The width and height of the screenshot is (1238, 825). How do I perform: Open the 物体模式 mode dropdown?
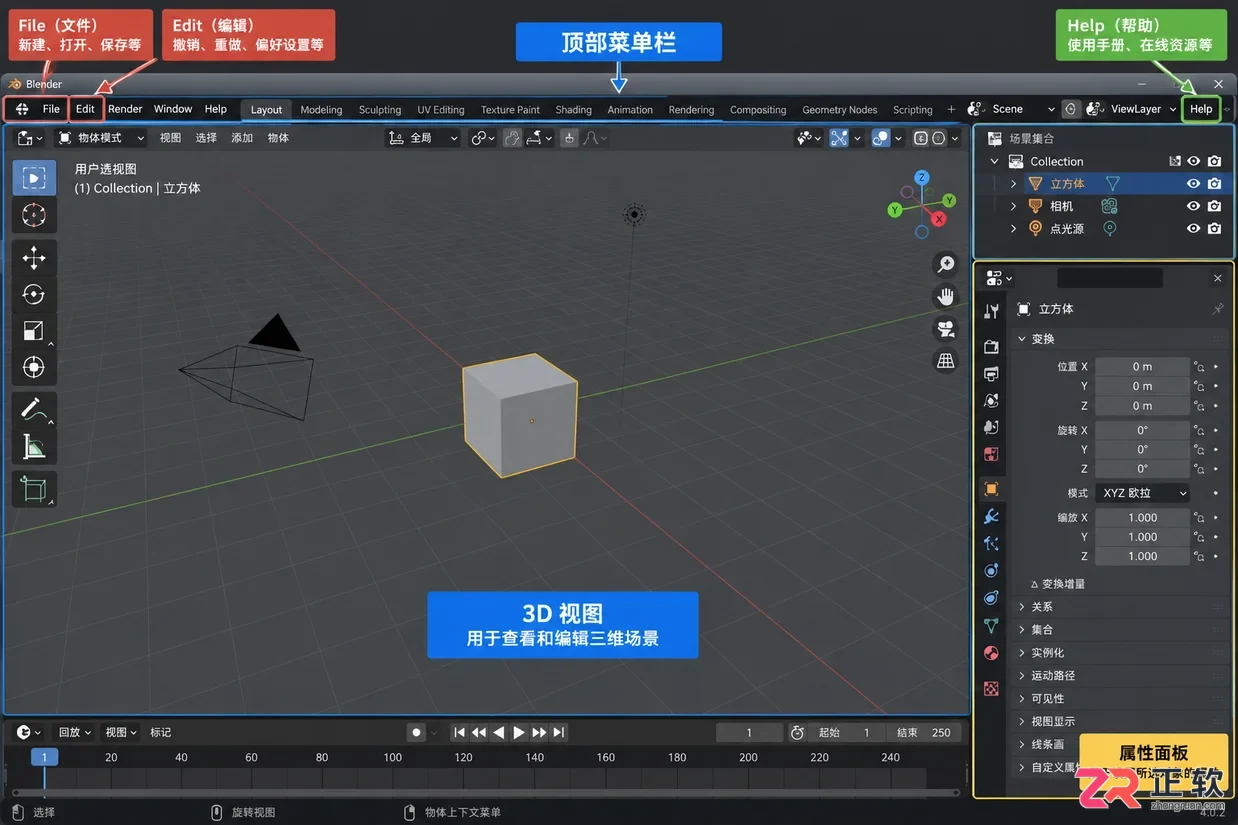click(101, 138)
